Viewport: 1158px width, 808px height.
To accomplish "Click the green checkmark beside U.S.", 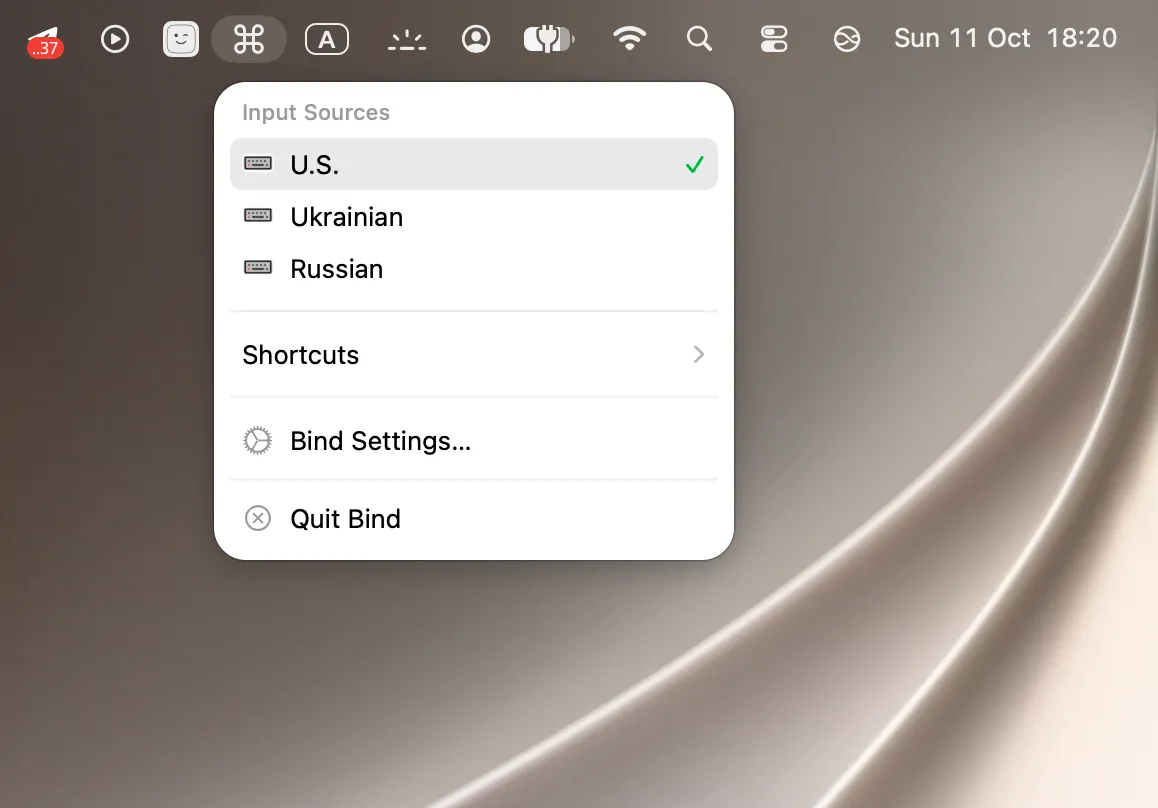I will (x=694, y=164).
